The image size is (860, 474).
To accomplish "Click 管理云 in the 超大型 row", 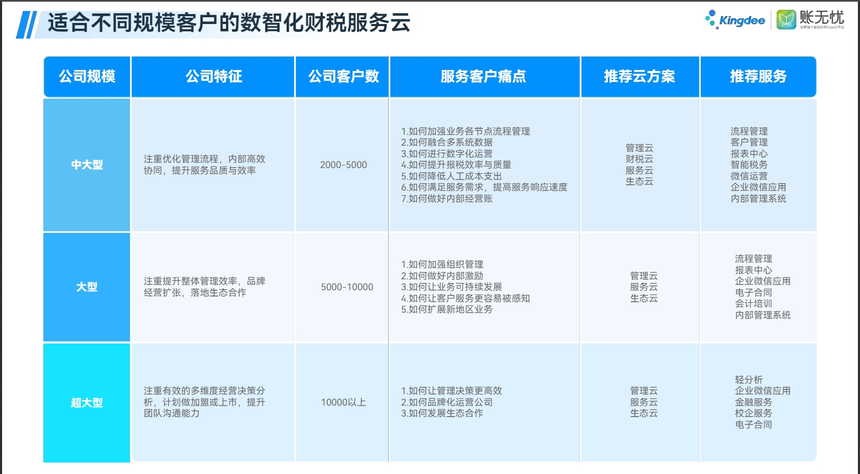I will pyautogui.click(x=644, y=391).
